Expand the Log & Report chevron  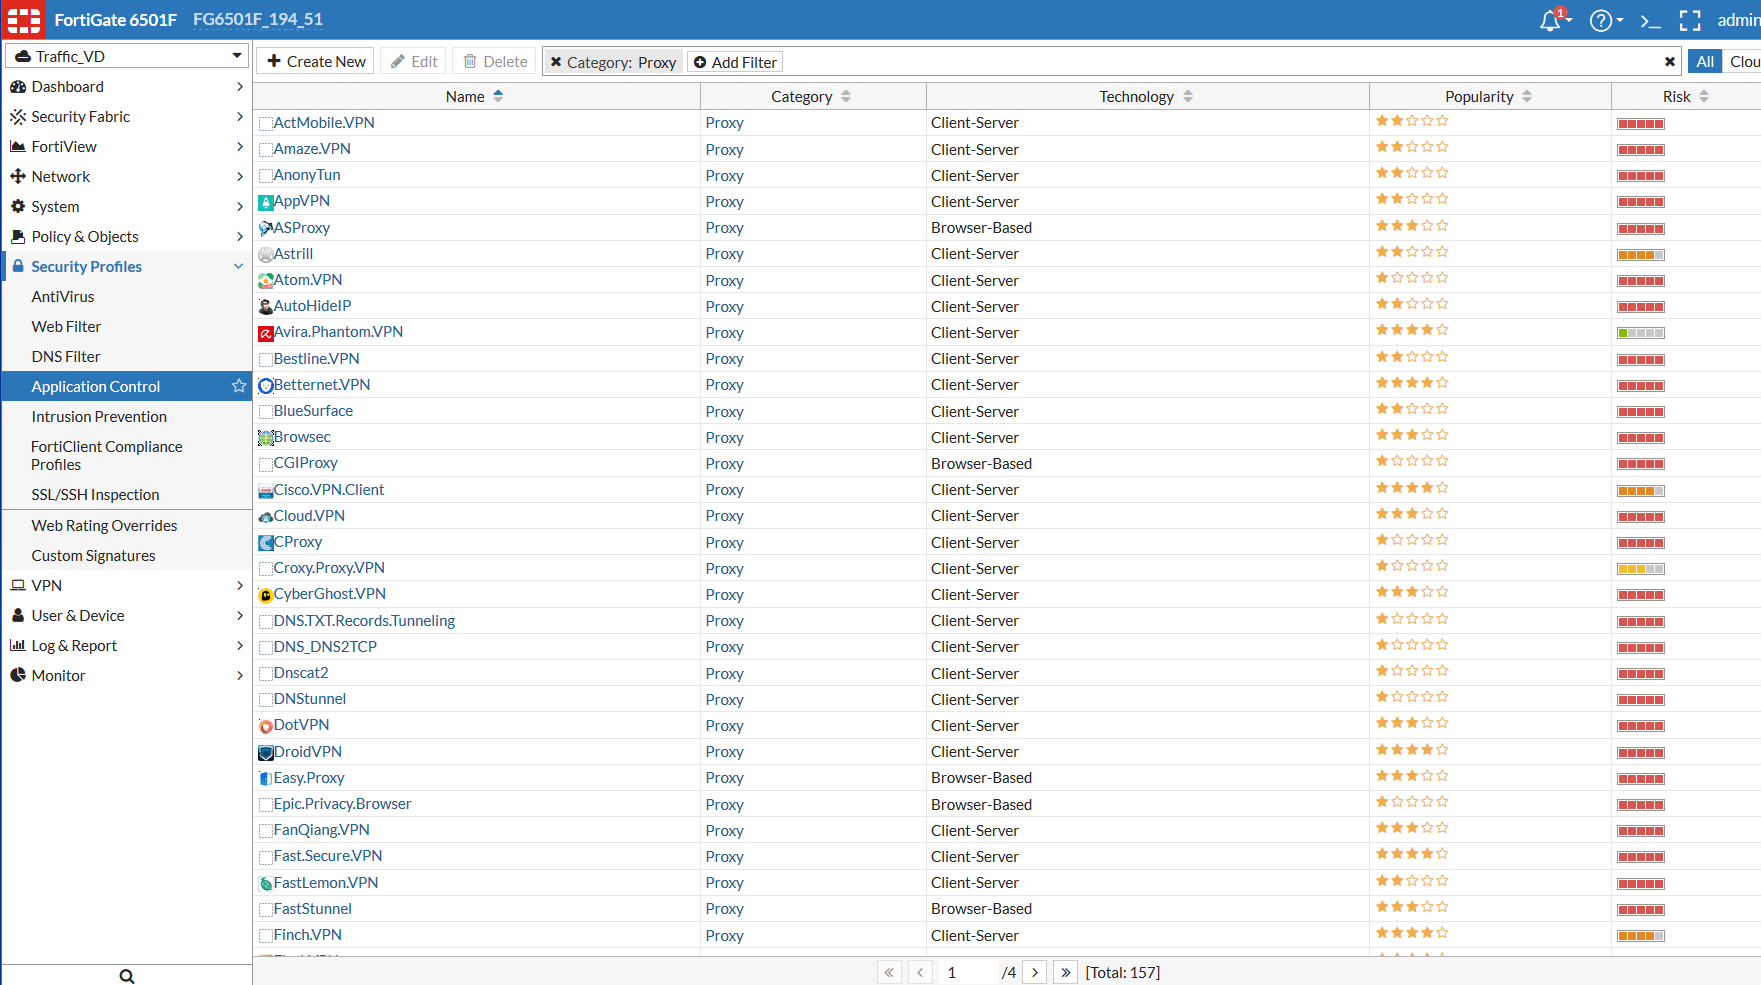point(240,646)
